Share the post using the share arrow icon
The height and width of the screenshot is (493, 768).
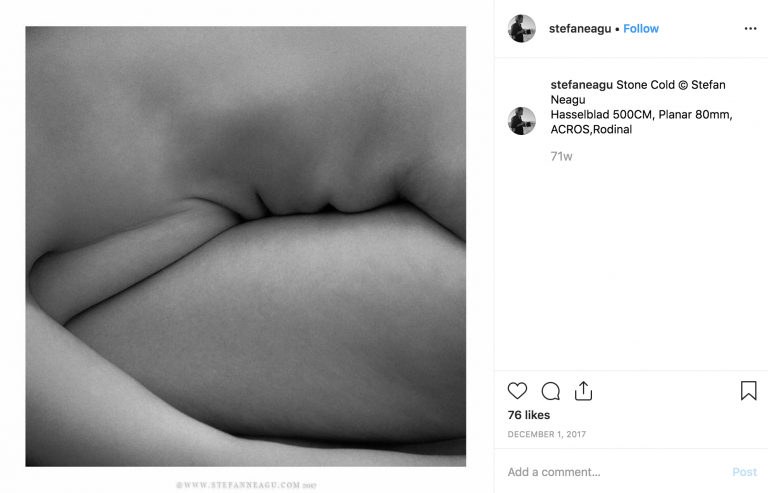[x=583, y=391]
